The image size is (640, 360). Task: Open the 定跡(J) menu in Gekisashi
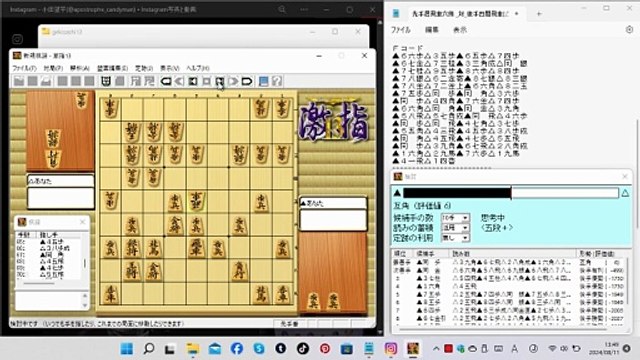coord(144,68)
